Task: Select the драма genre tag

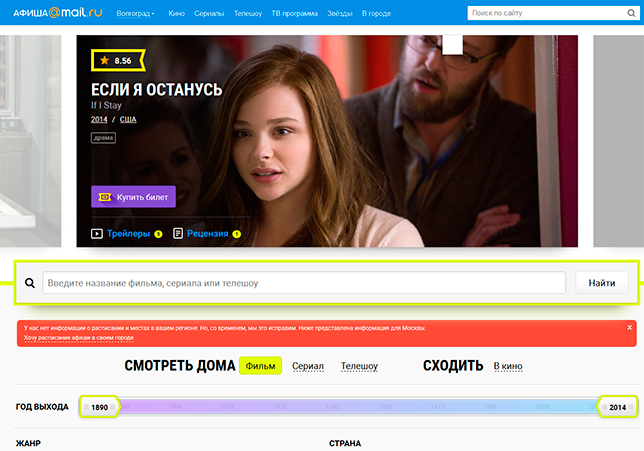Action: click(103, 138)
